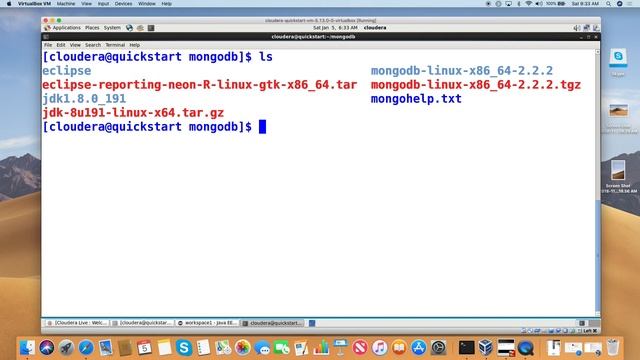Open the VirtualBox VM Devices menu
Screen dimensions: 640x360
pos(123,4)
